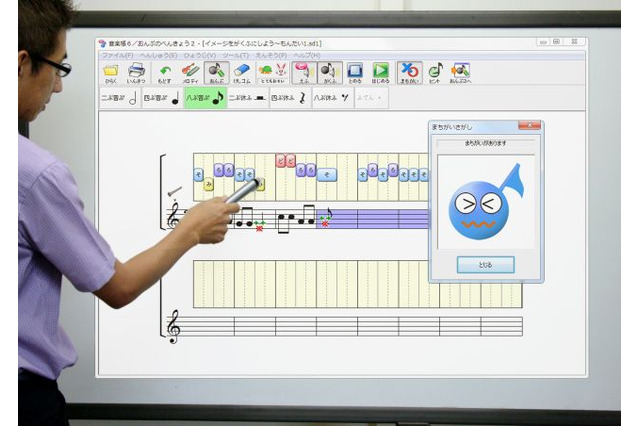Open the greyed ふてん dropdown
This screenshot has height=426, width=640.
click(x=371, y=98)
